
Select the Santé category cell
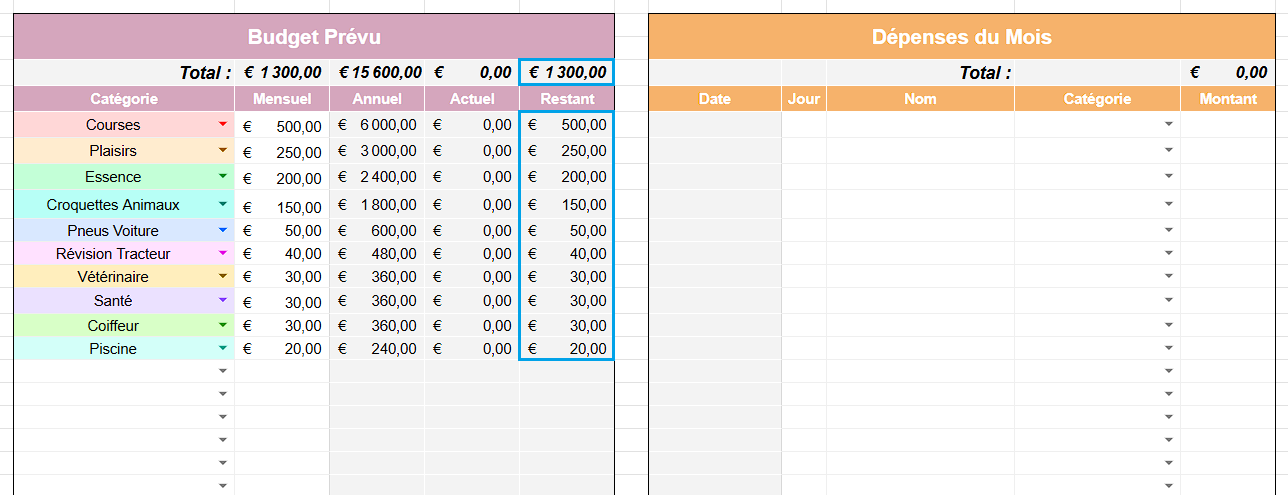(x=113, y=301)
